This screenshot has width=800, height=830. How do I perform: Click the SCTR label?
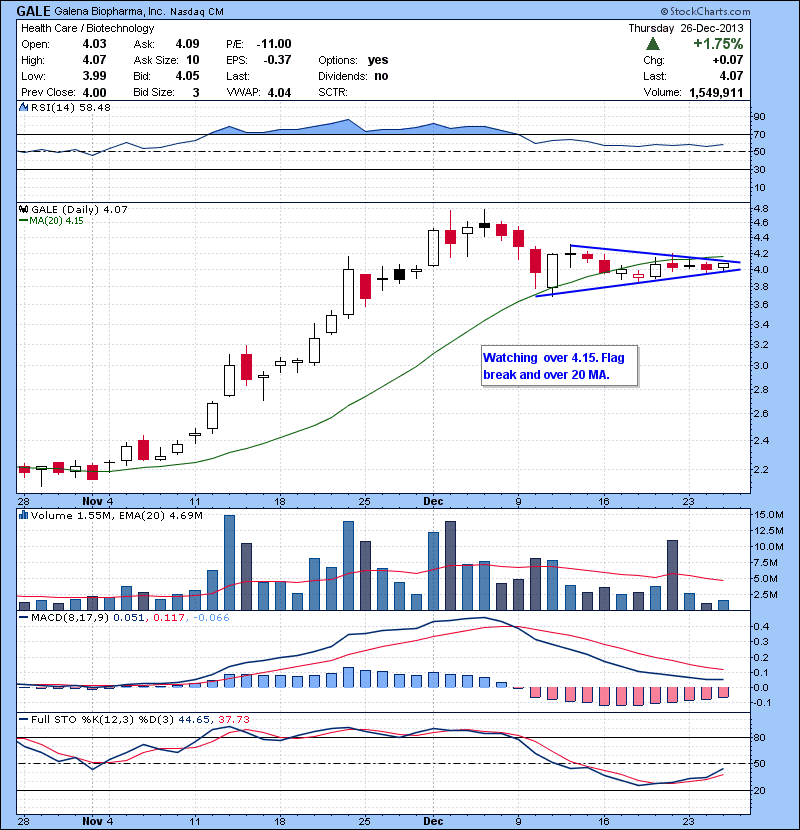(333, 93)
